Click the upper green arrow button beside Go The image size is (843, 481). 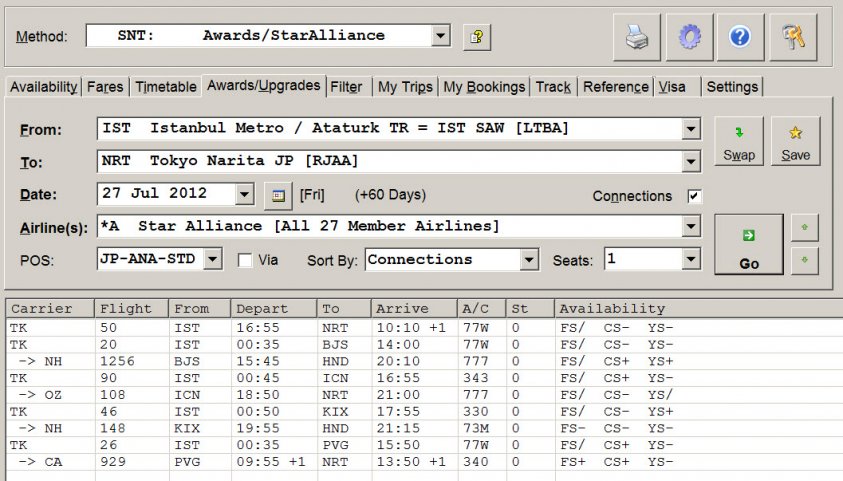point(804,228)
